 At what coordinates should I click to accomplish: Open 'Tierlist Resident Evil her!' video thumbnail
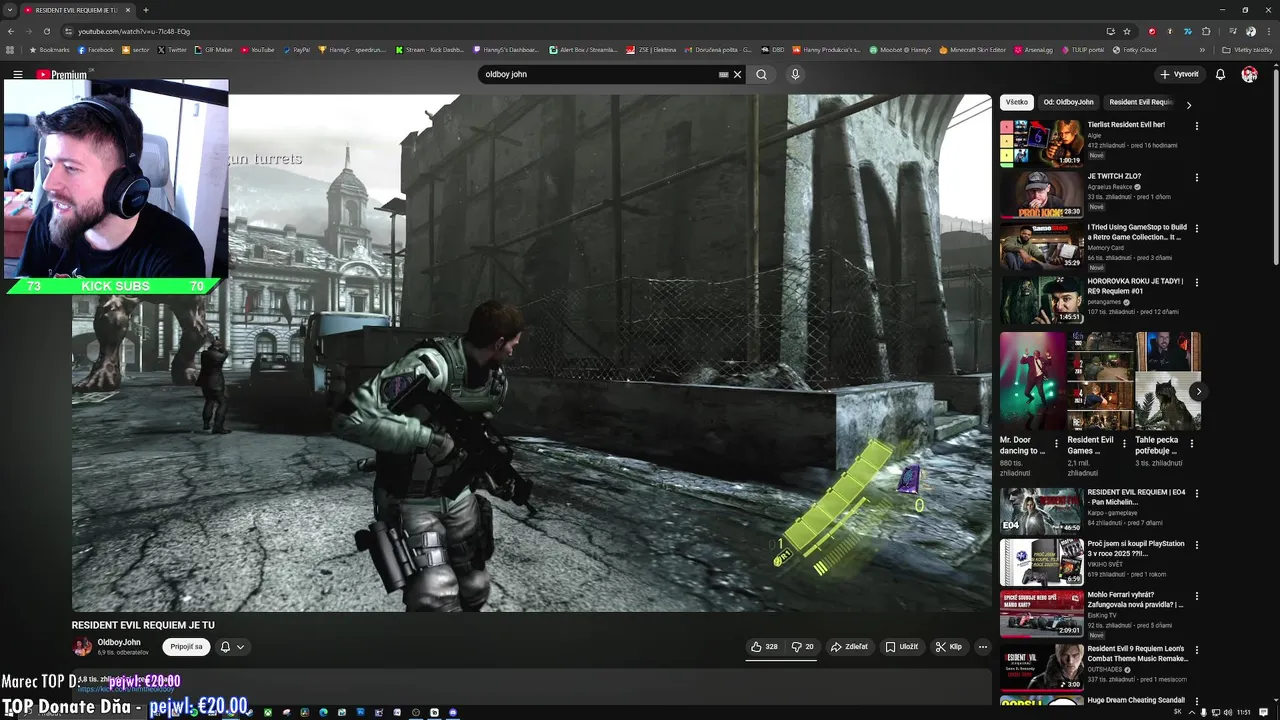1041,143
